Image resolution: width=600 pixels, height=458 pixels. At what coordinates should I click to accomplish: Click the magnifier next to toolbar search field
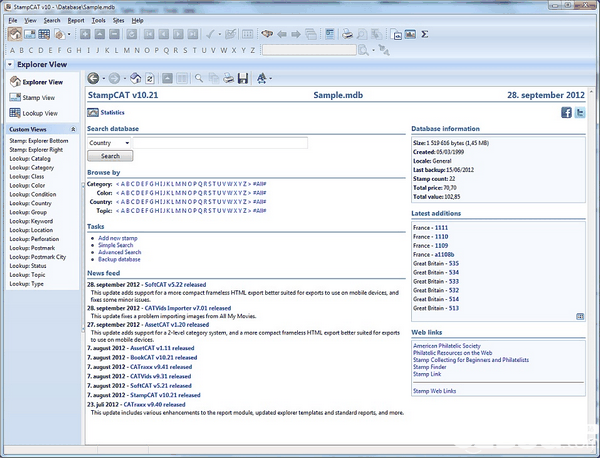[x=363, y=50]
